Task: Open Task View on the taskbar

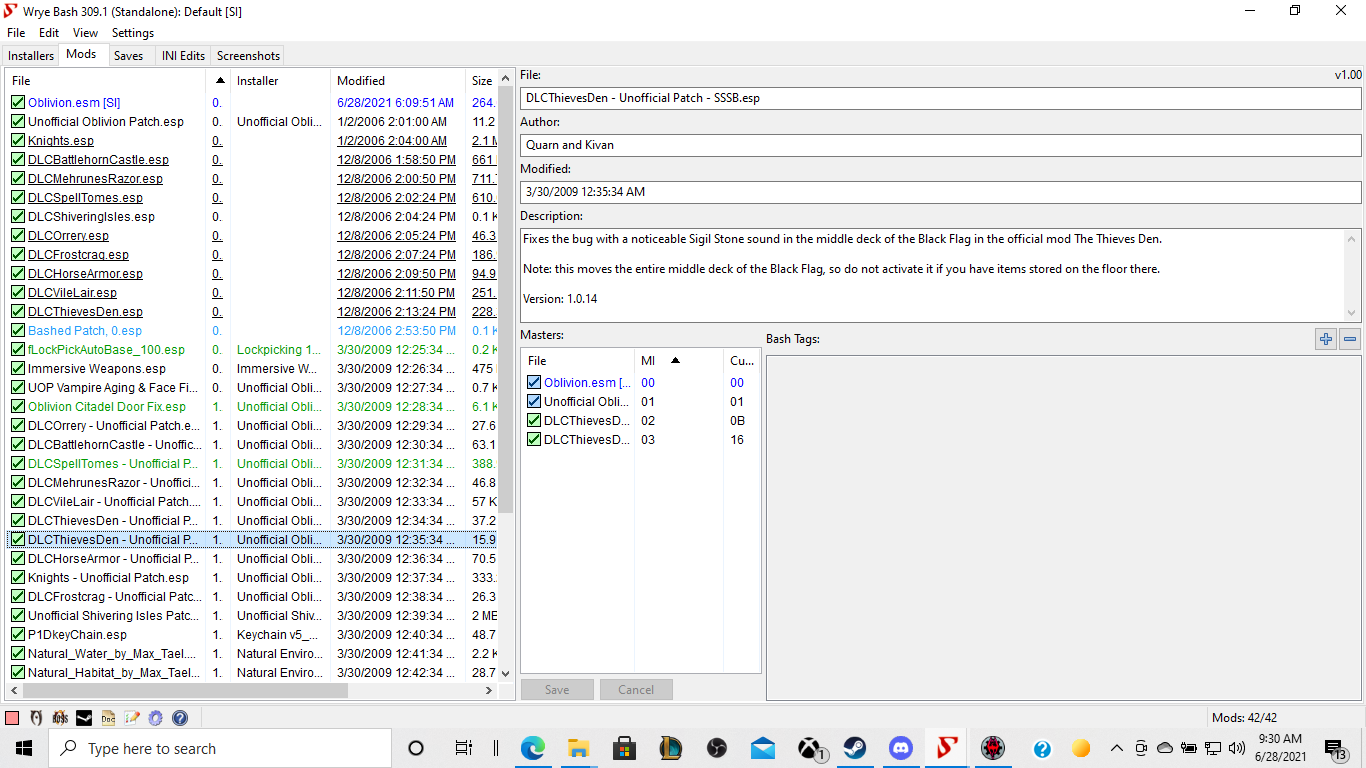Action: coord(463,748)
